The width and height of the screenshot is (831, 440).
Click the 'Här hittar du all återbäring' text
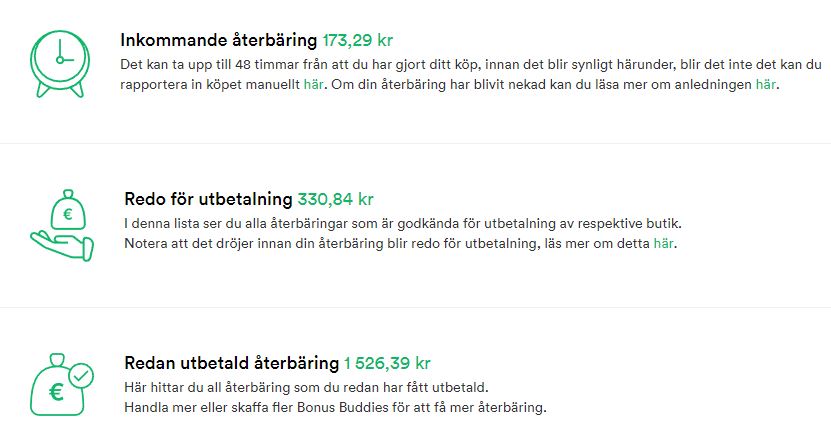(x=306, y=388)
